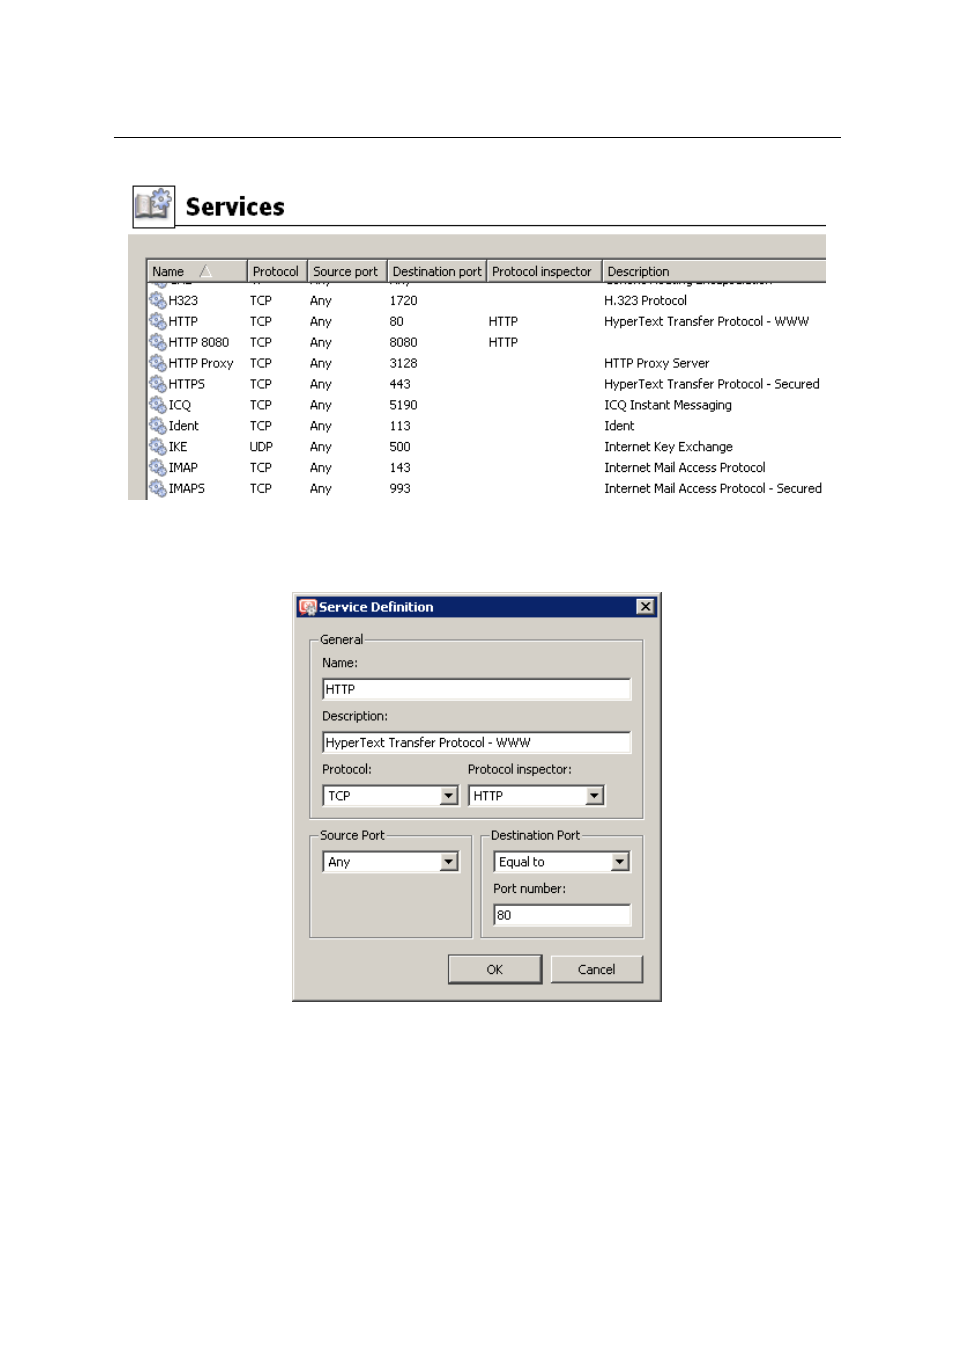Sort by the Protocol column header
This screenshot has height=1350, width=954.
(277, 271)
